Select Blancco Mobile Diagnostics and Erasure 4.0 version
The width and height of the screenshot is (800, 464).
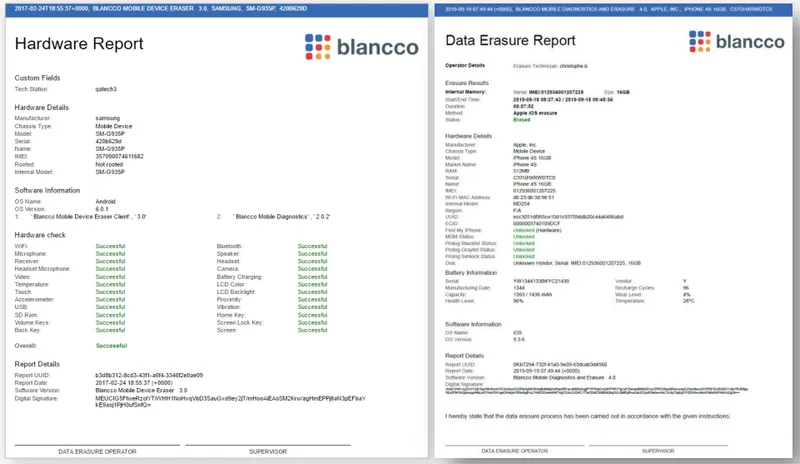[564, 378]
